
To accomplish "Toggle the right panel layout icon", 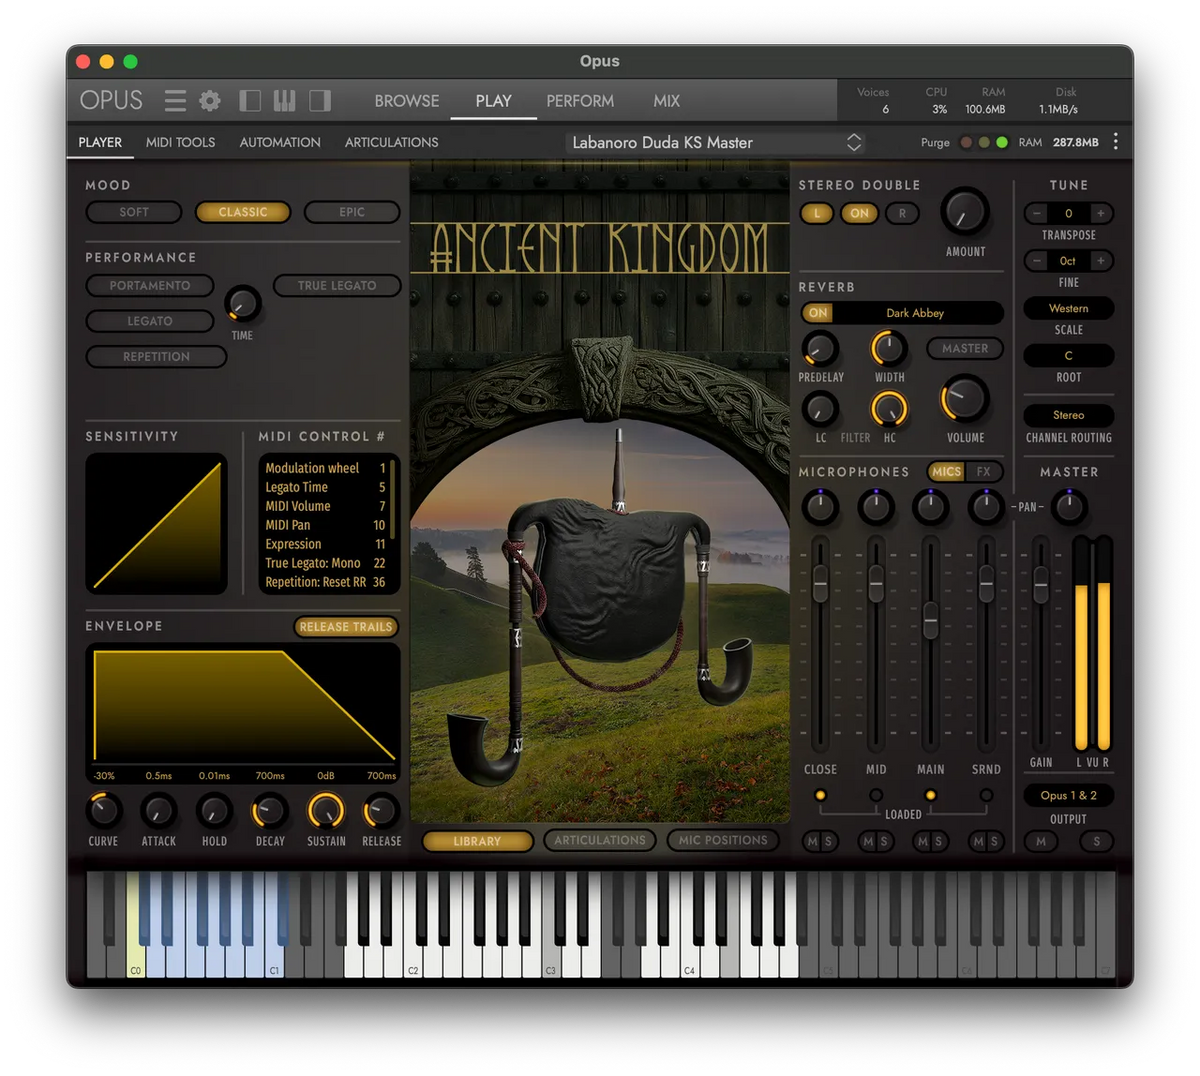I will pyautogui.click(x=320, y=101).
